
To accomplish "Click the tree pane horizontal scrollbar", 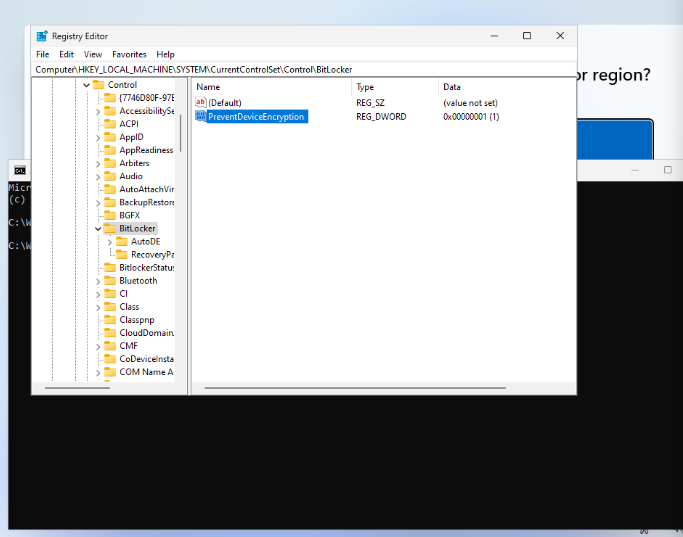I will tap(78, 388).
